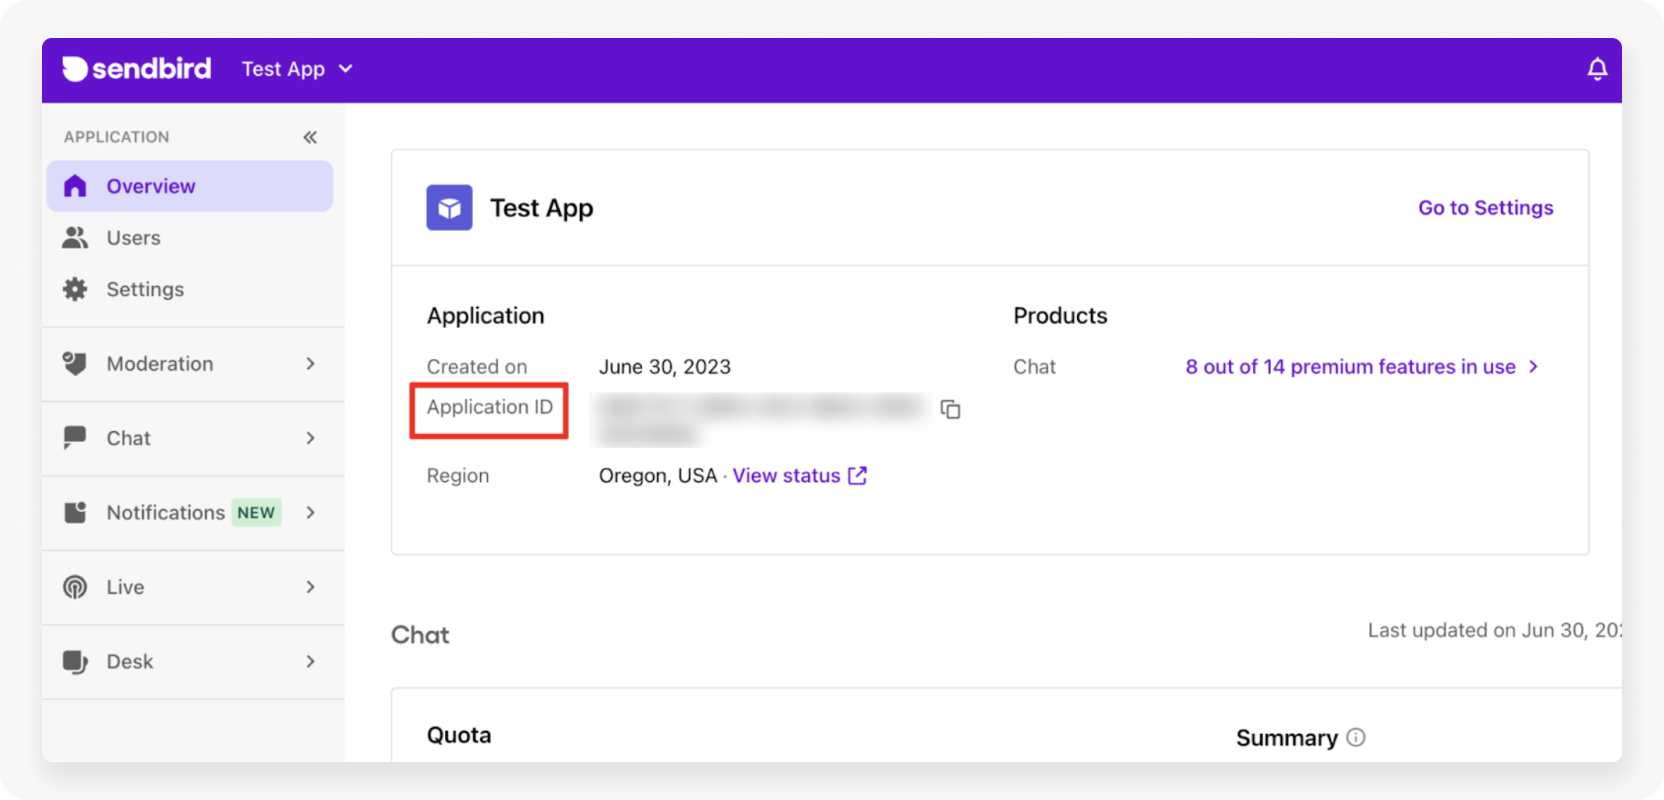Image resolution: width=1664 pixels, height=800 pixels.
Task: Click the Notifications sidebar icon
Action: tap(75, 512)
